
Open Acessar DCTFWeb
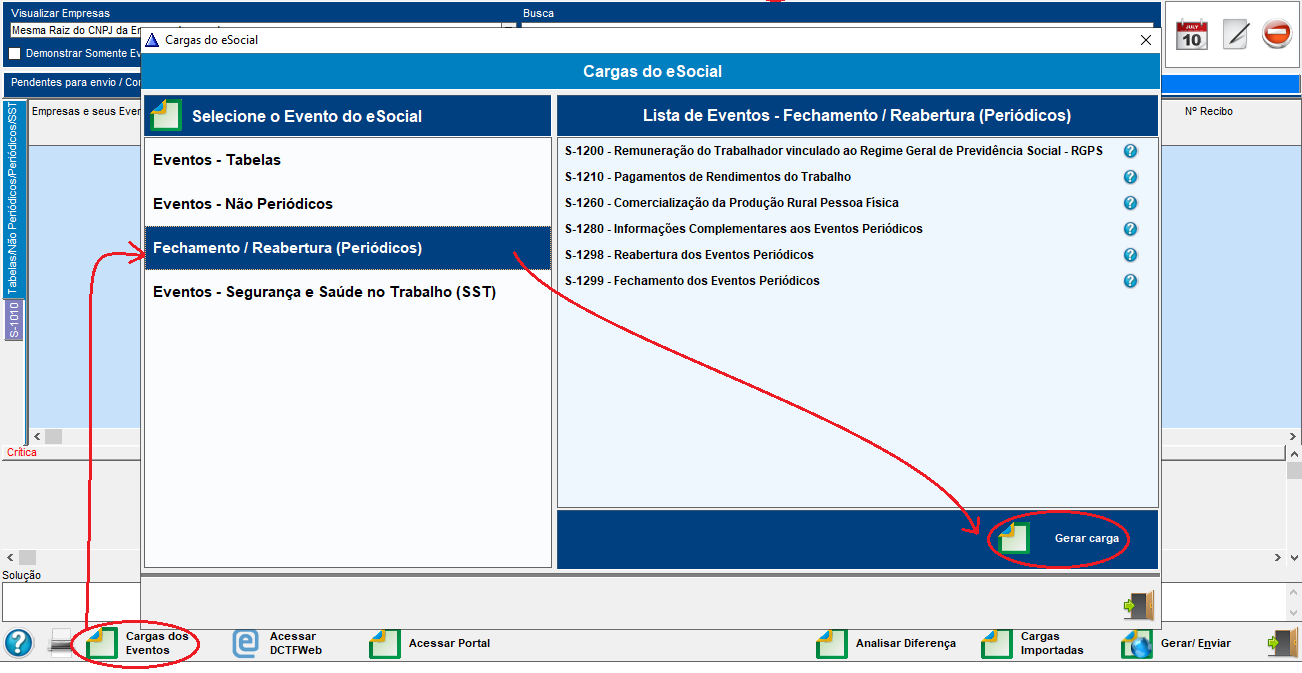[276, 643]
